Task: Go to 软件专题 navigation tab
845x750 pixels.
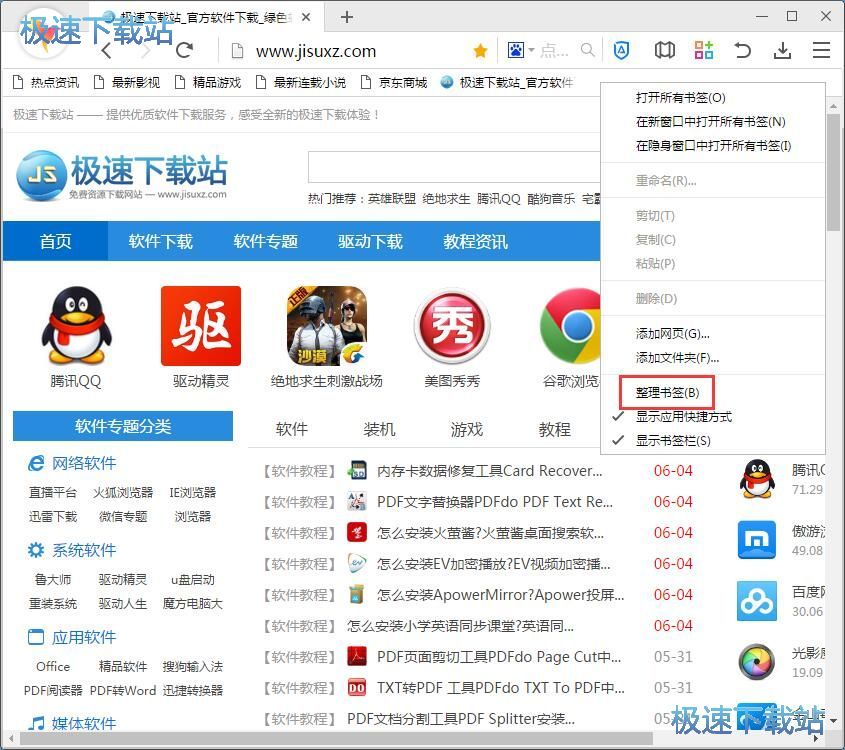Action: 265,241
